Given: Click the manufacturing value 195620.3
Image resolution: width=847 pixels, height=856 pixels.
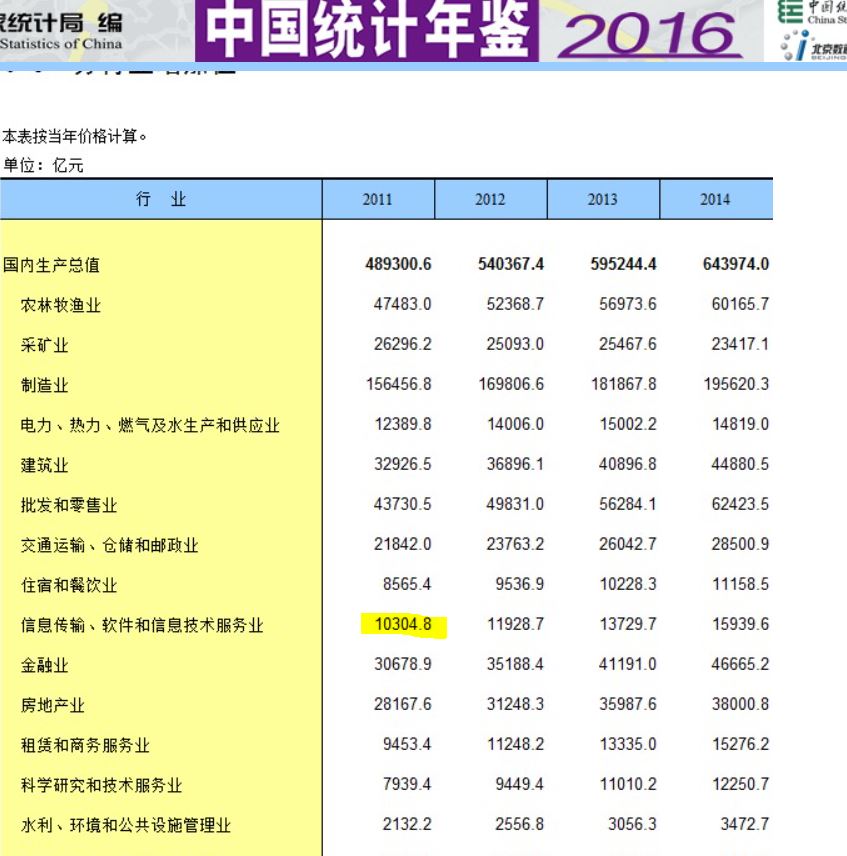Looking at the screenshot, I should (x=736, y=384).
